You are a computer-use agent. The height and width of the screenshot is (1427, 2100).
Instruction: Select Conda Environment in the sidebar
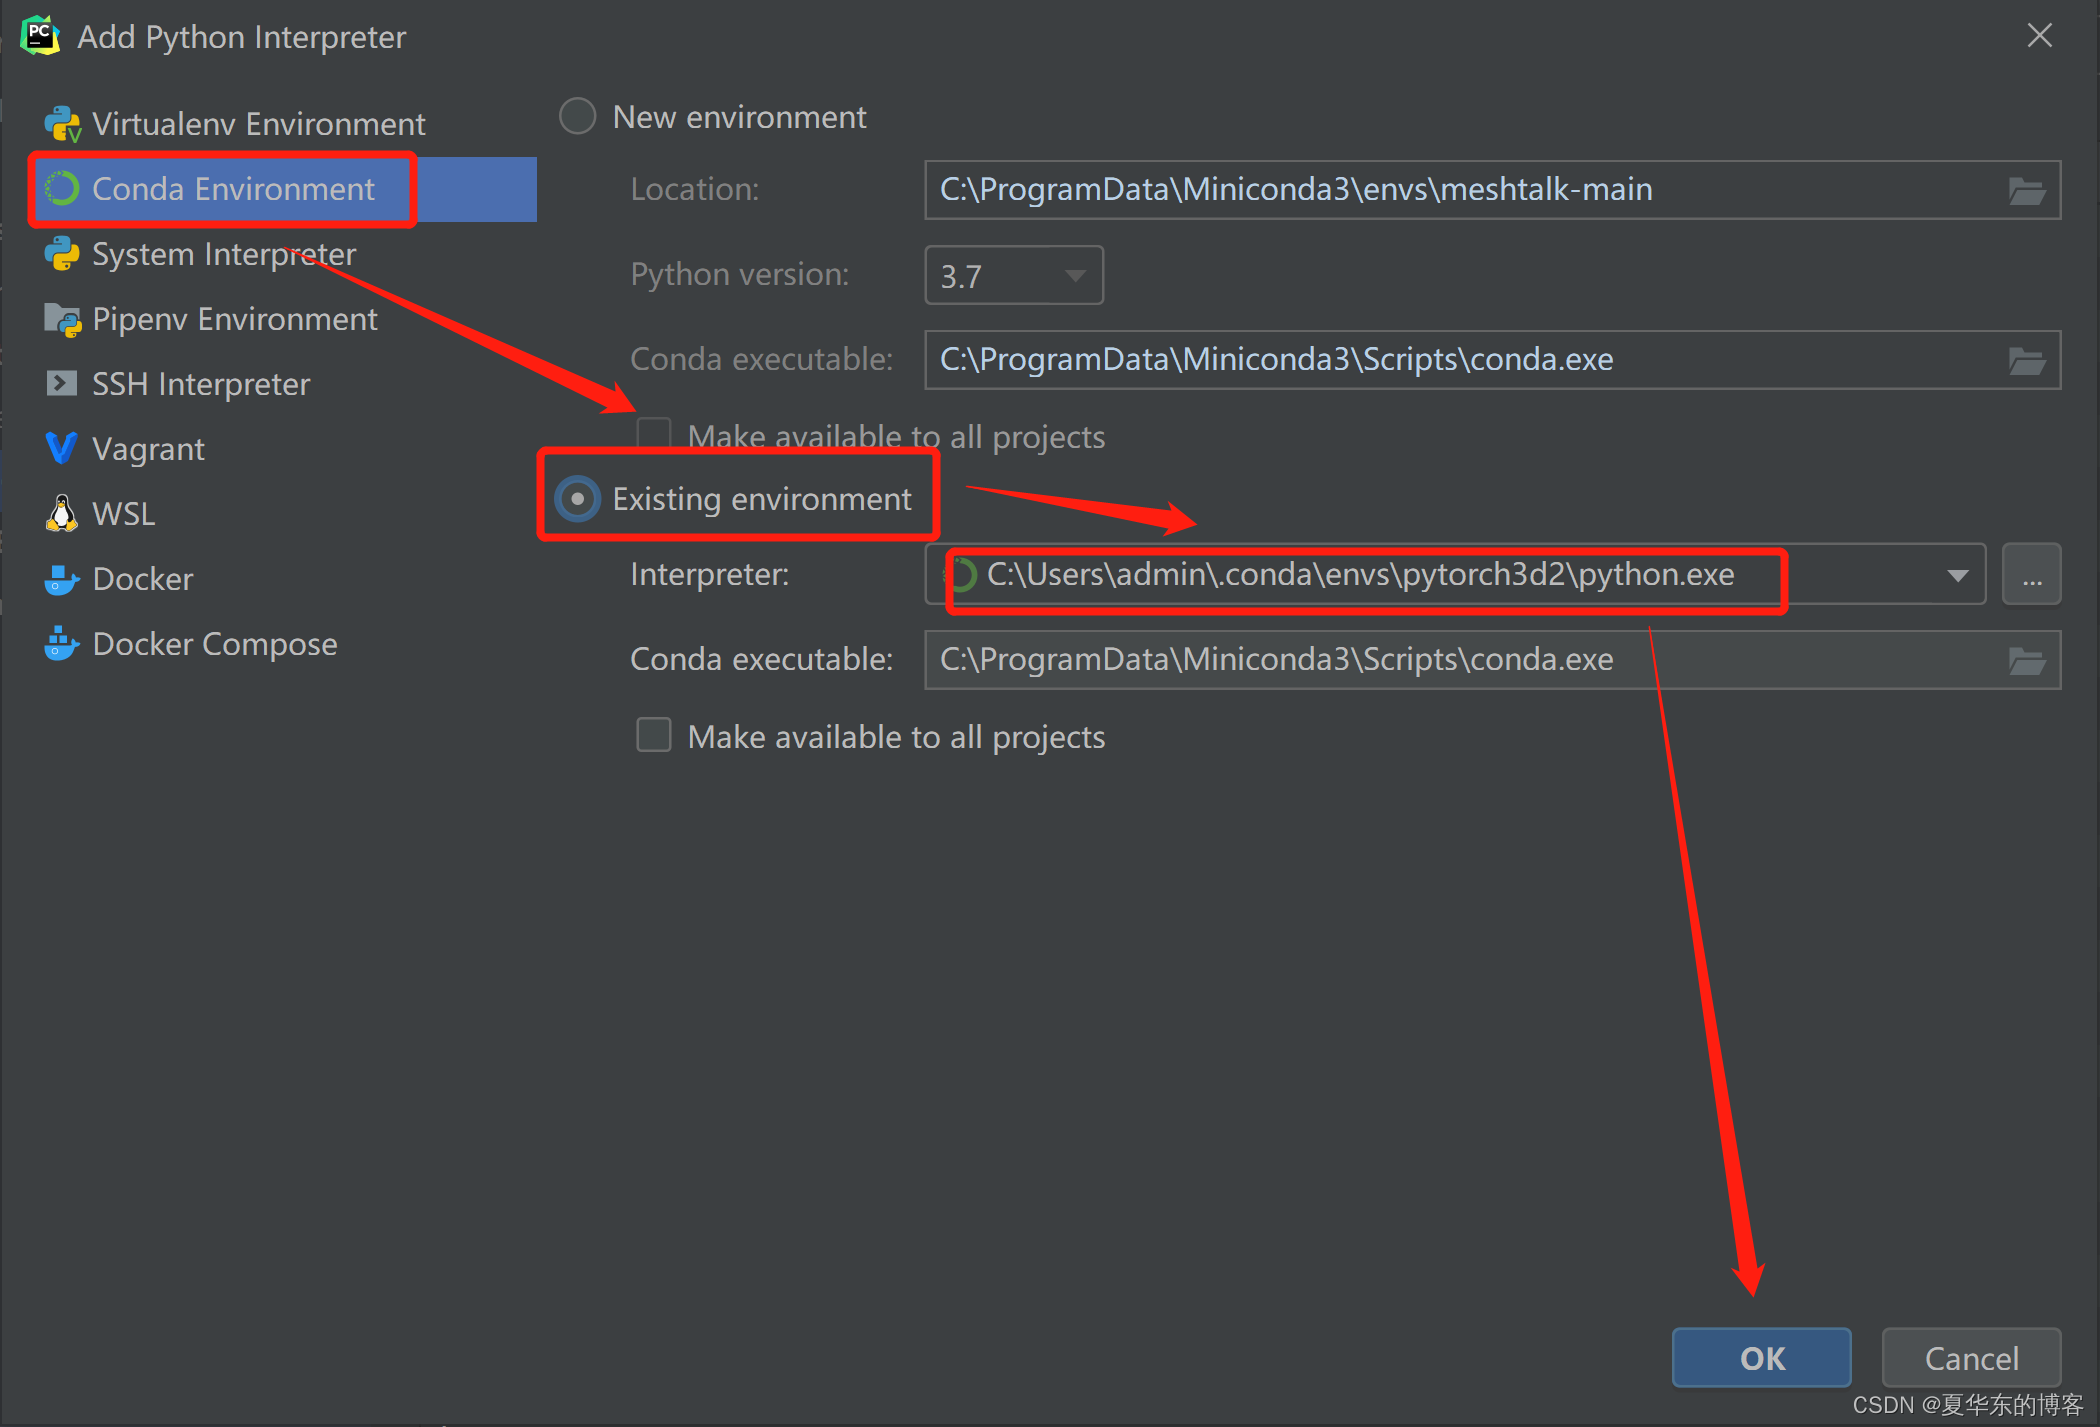point(232,189)
